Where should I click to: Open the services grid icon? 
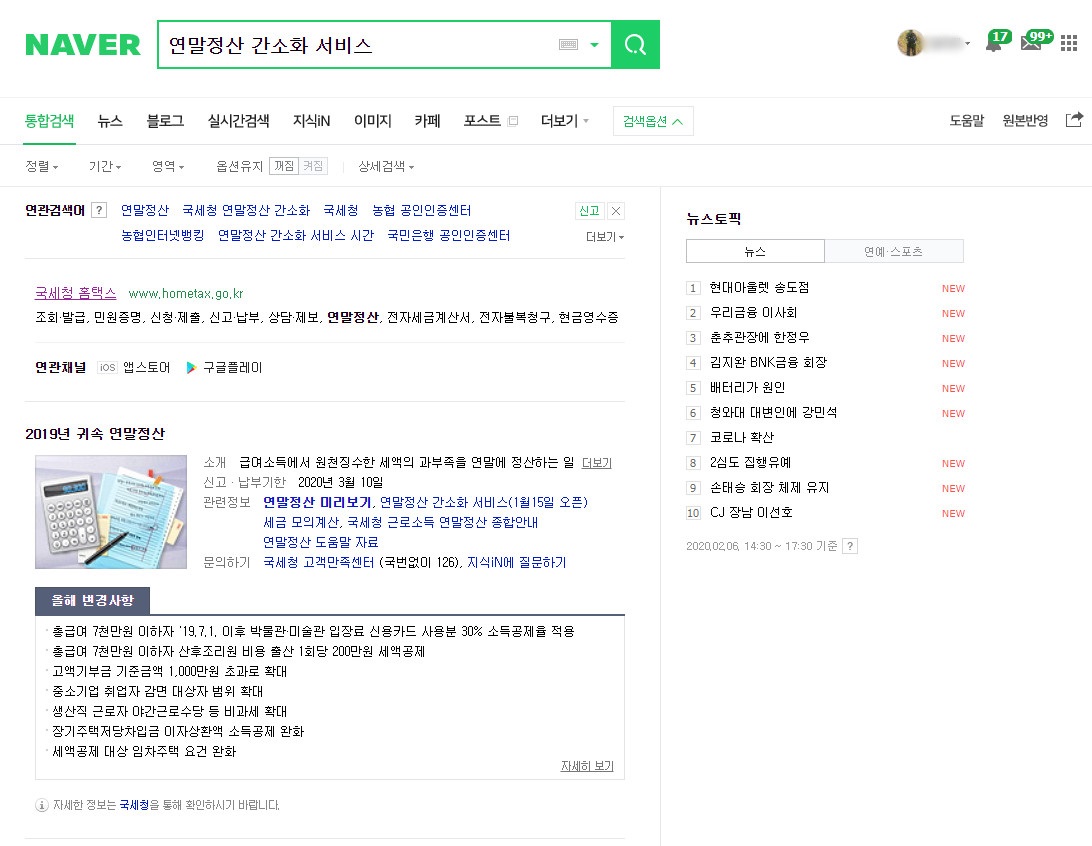pyautogui.click(x=1069, y=44)
